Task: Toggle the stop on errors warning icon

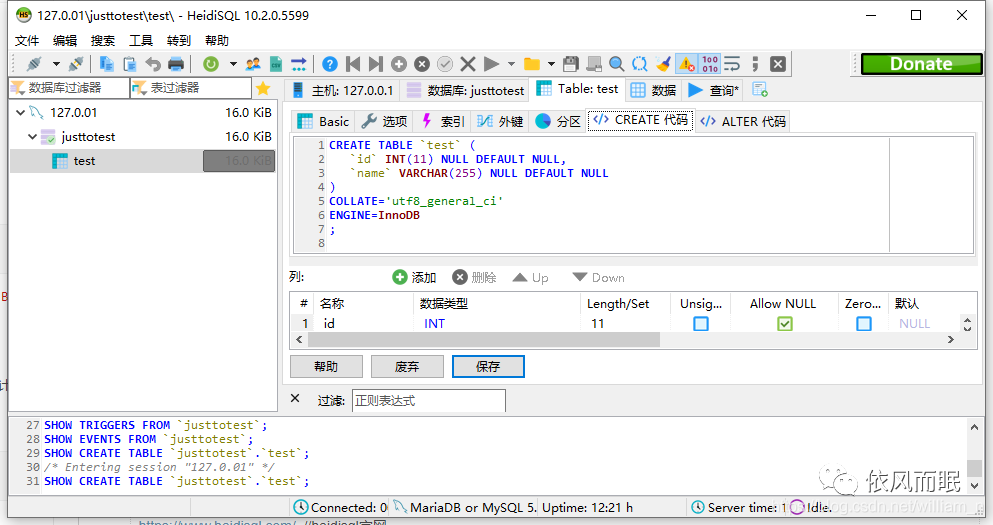Action: pos(686,64)
